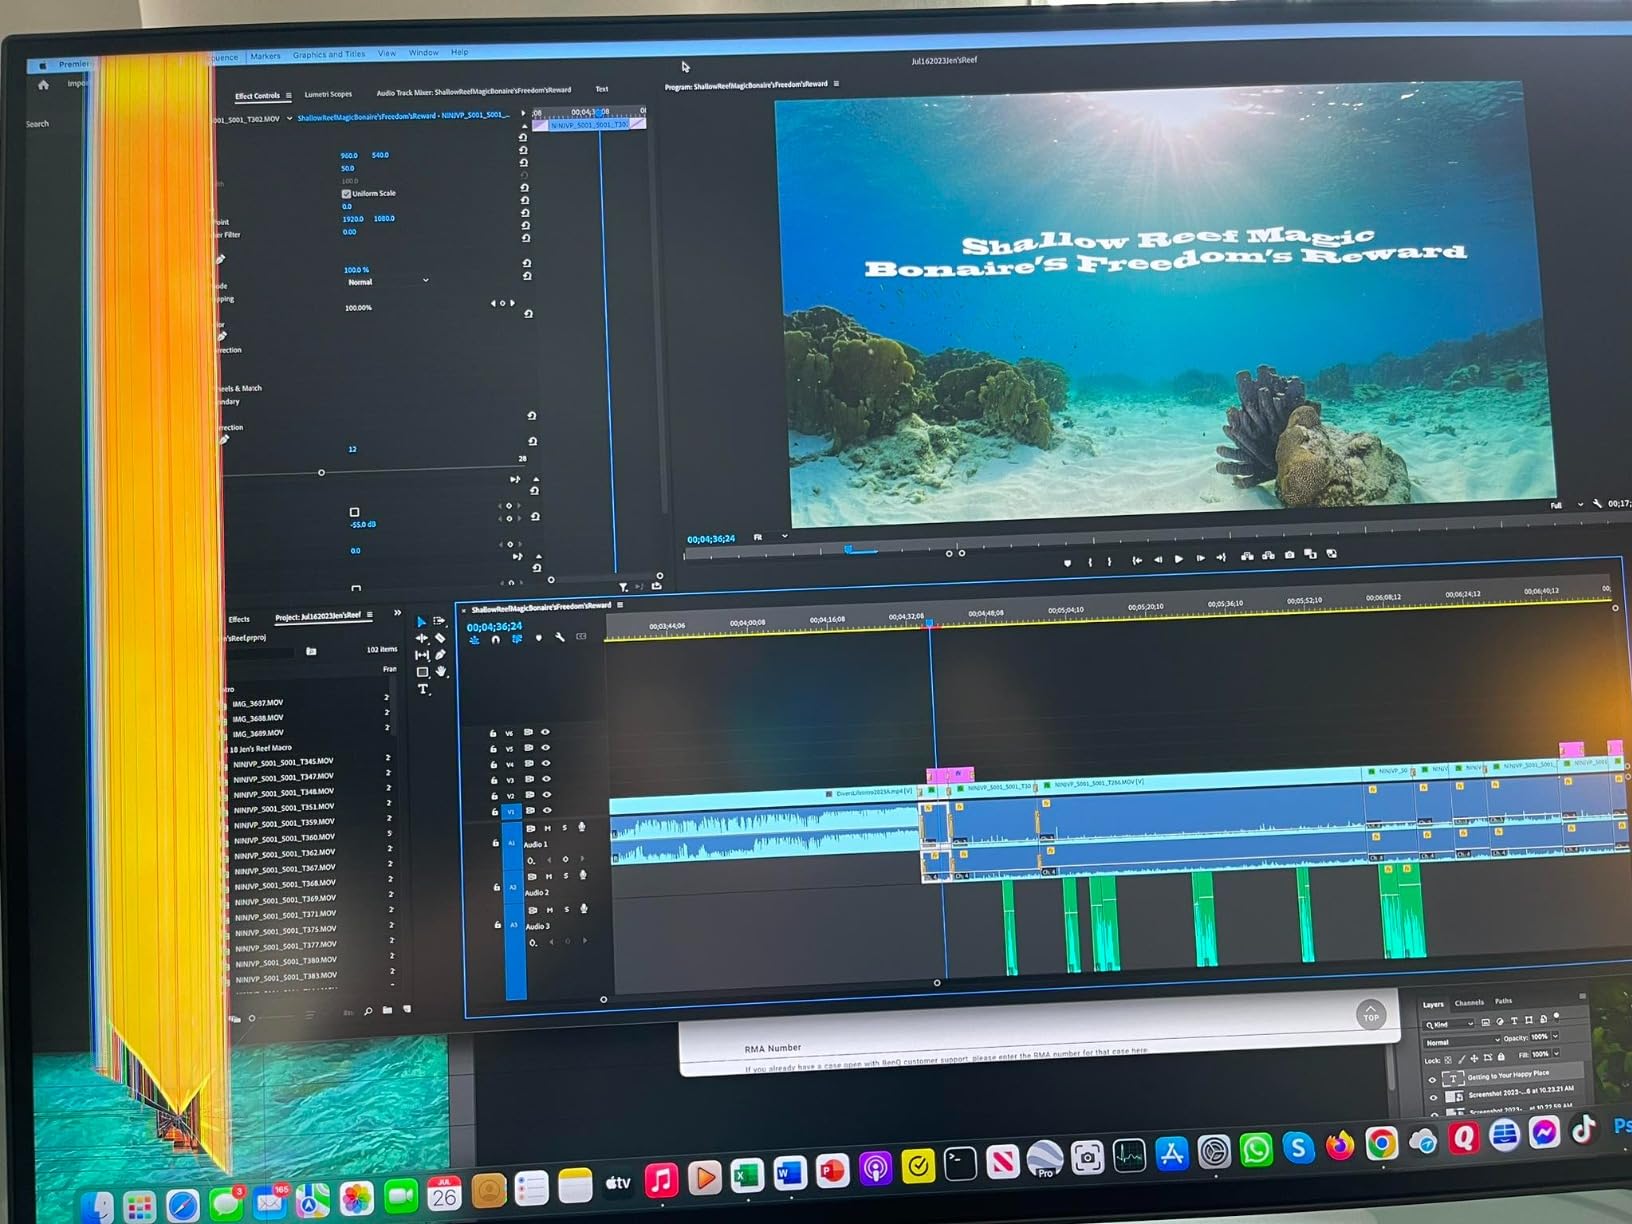Adjust the Opacity value in the Layers panel

(x=1539, y=1037)
